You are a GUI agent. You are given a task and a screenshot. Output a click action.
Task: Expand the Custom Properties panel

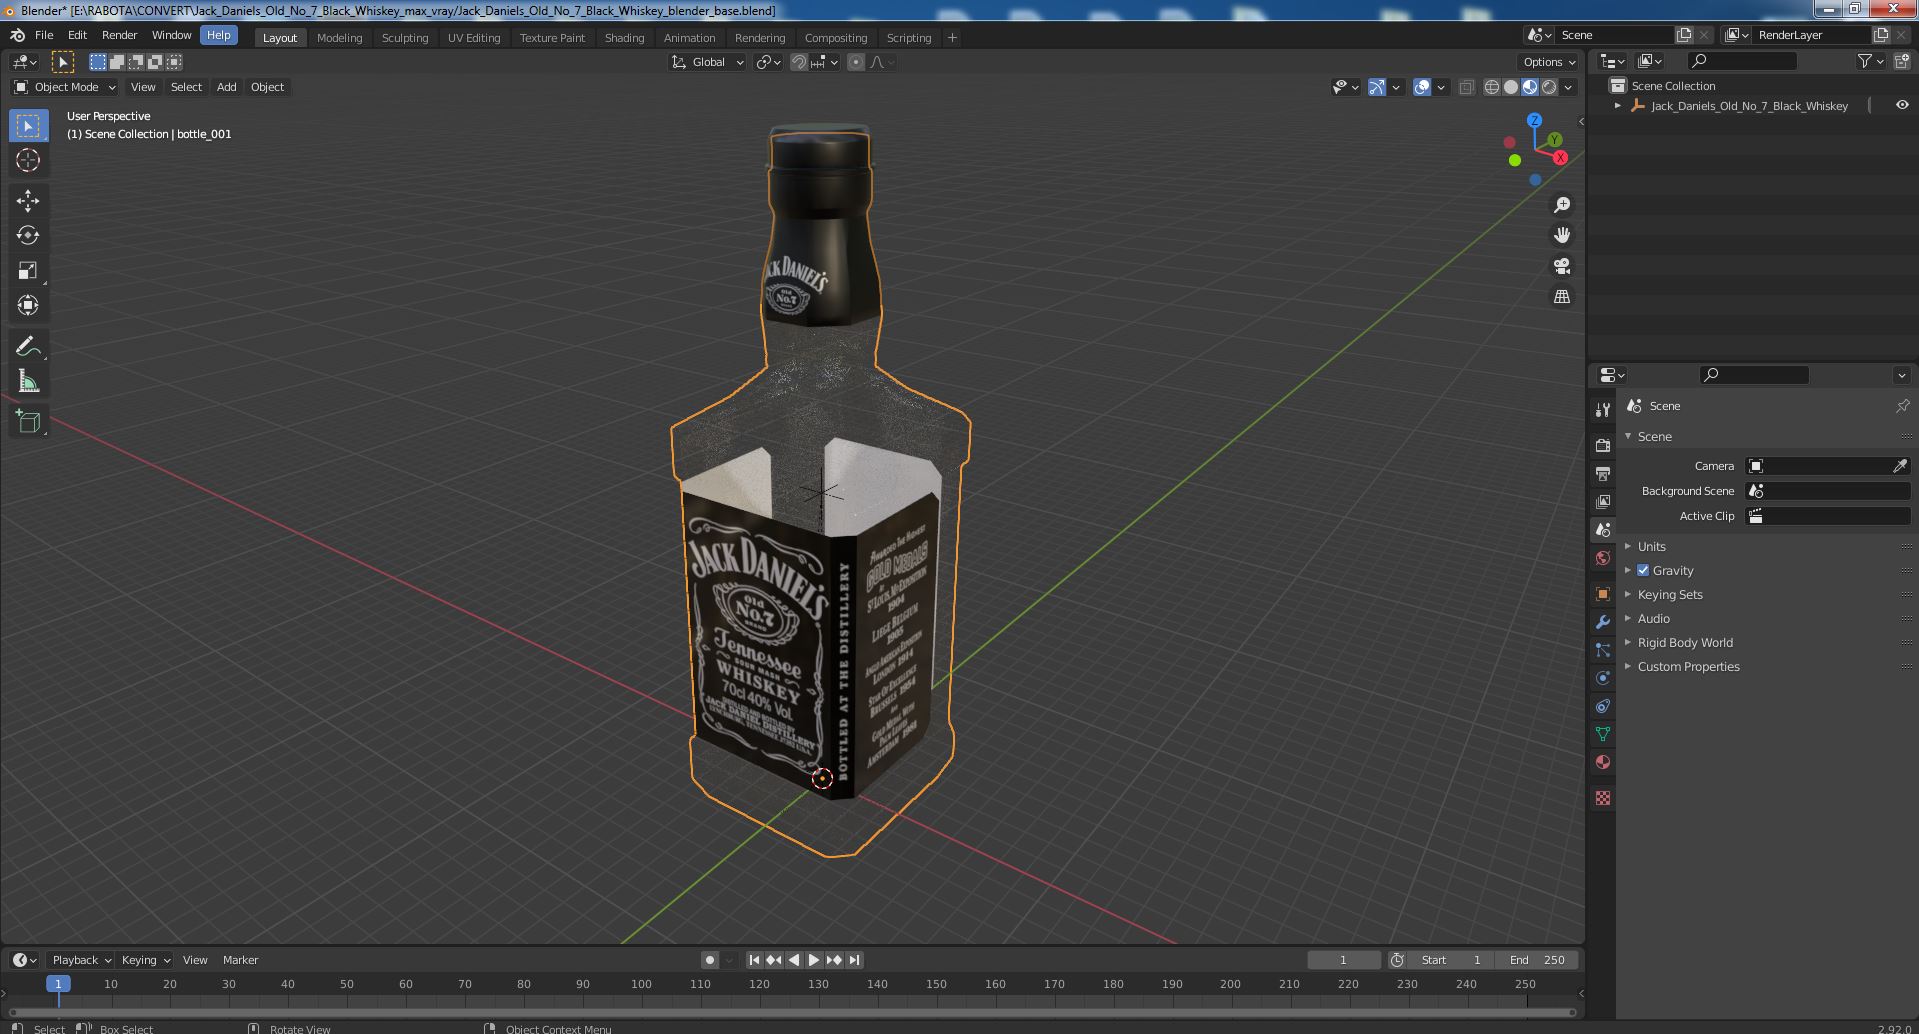(1688, 666)
